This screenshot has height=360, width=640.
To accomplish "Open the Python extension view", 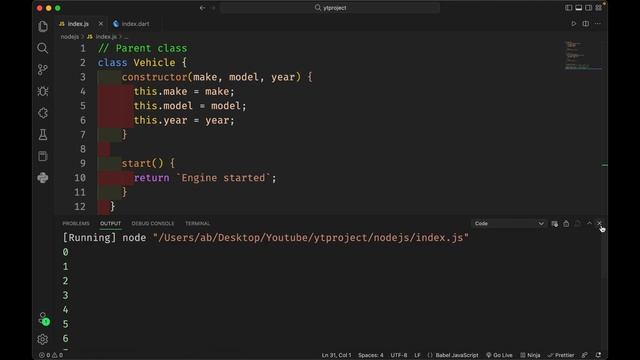I will [x=43, y=178].
